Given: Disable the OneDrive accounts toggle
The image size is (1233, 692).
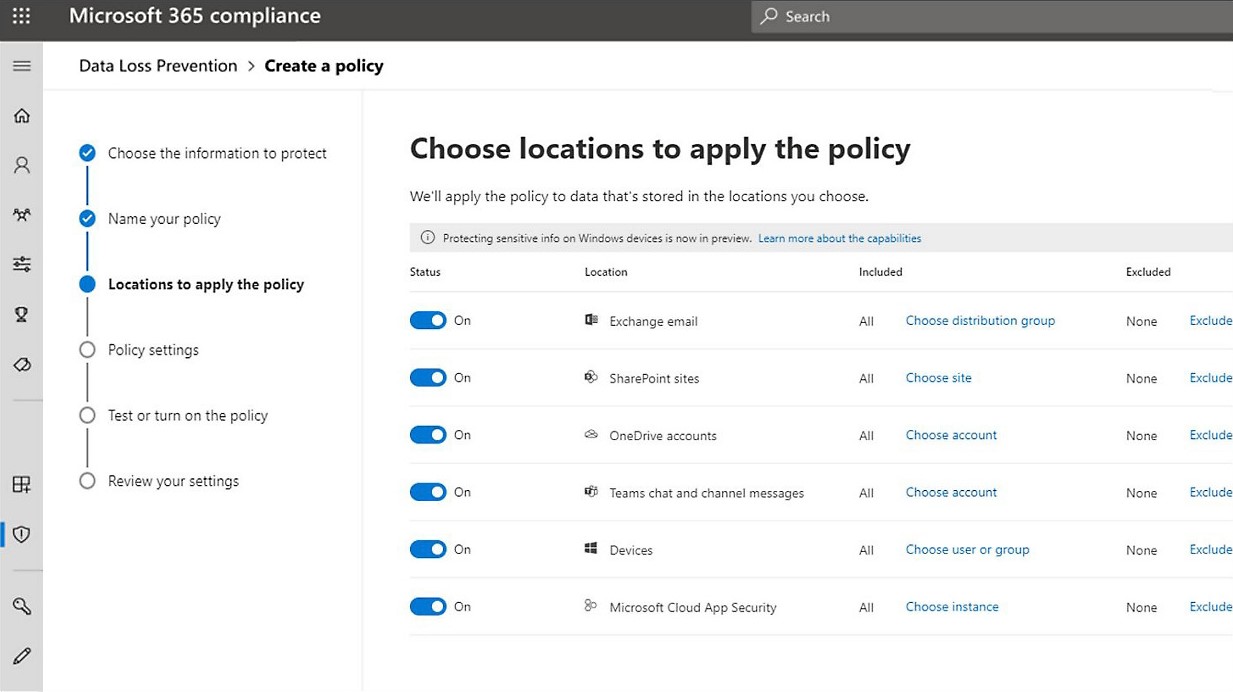Looking at the screenshot, I should [x=428, y=435].
